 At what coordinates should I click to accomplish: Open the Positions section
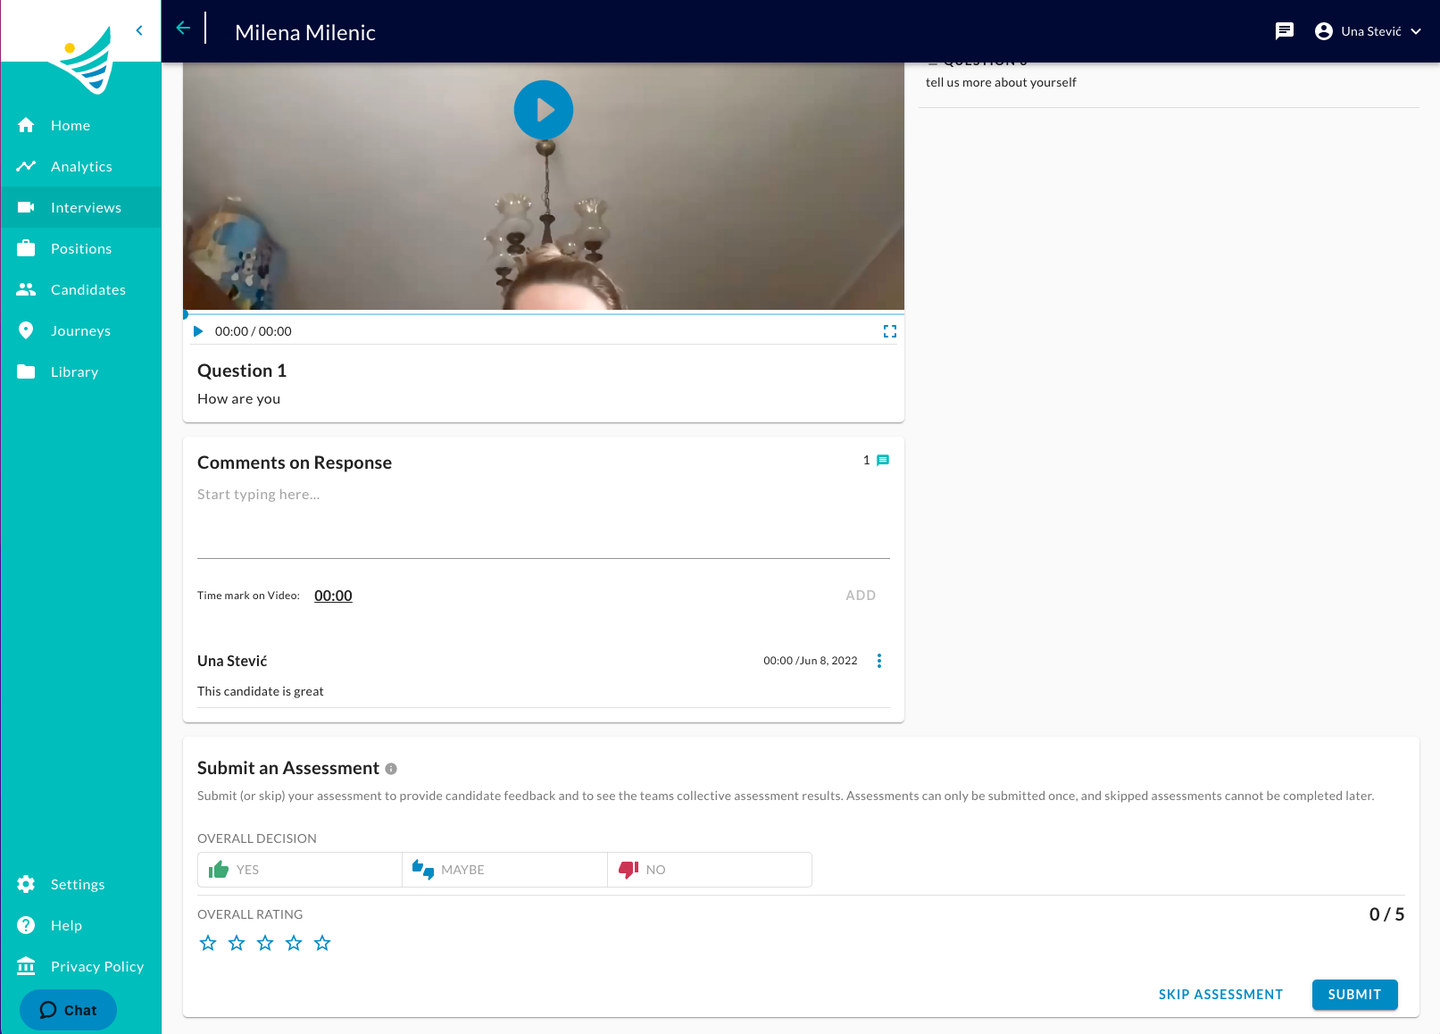(x=81, y=248)
